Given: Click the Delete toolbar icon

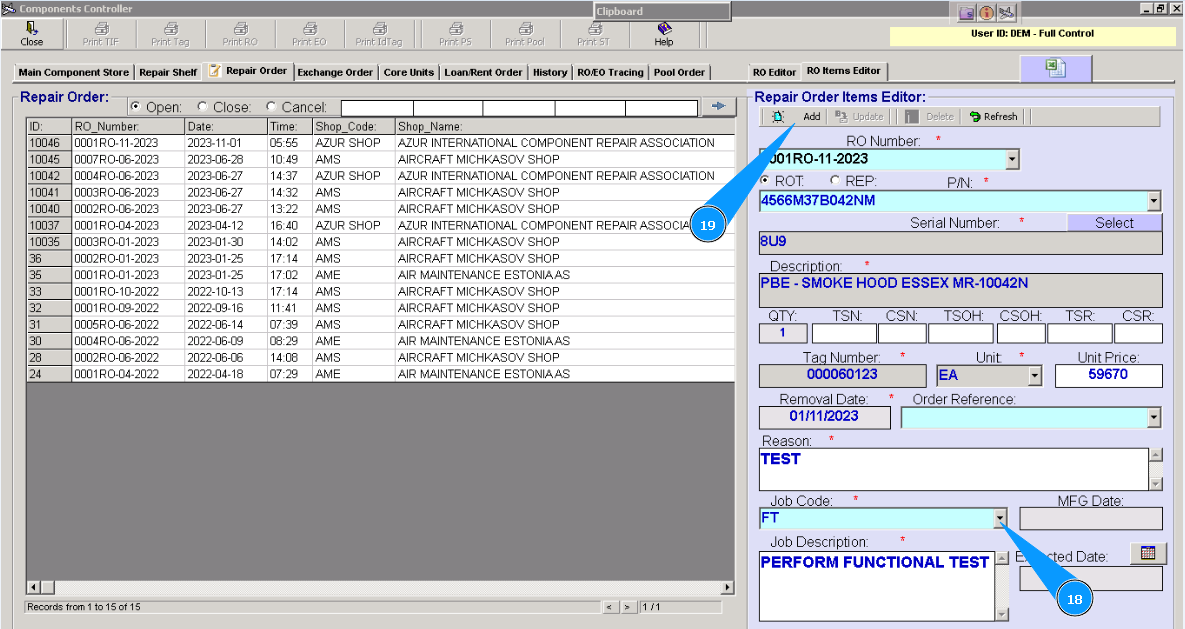Looking at the screenshot, I should [912, 116].
